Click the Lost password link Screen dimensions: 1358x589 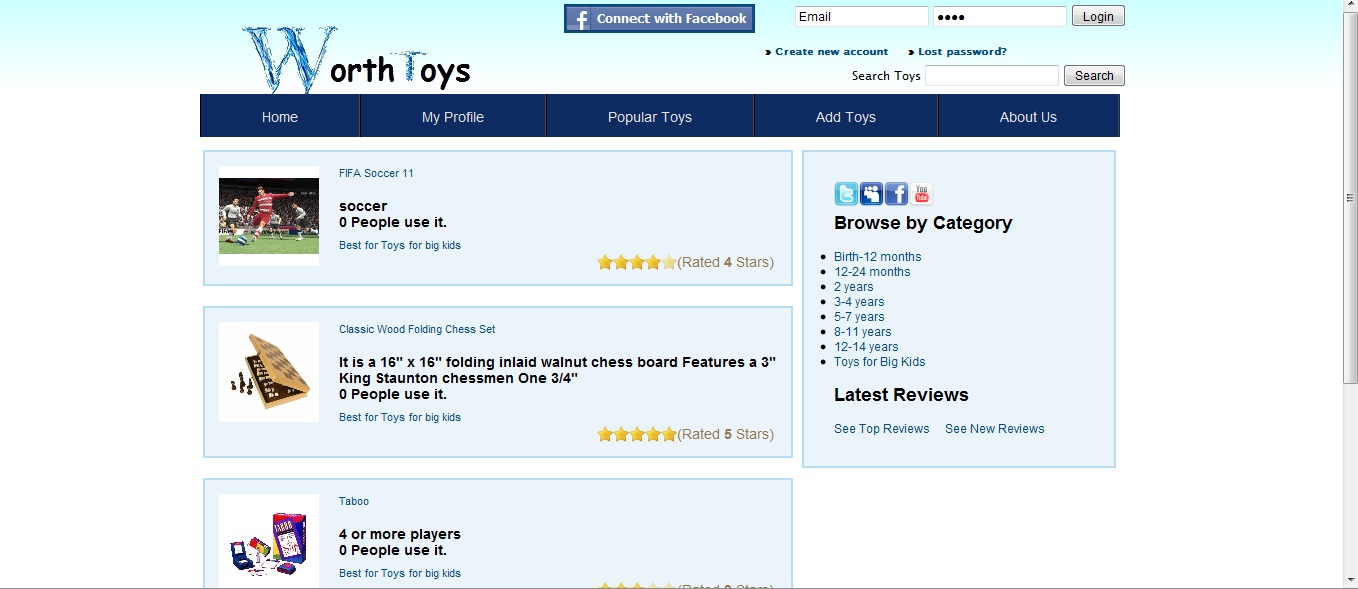962,52
